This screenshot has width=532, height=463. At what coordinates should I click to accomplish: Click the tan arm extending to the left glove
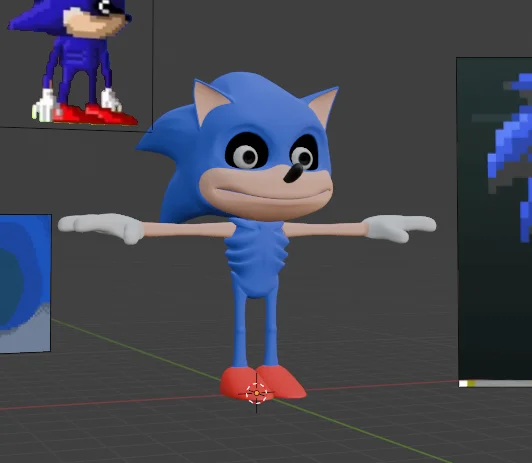(x=188, y=229)
